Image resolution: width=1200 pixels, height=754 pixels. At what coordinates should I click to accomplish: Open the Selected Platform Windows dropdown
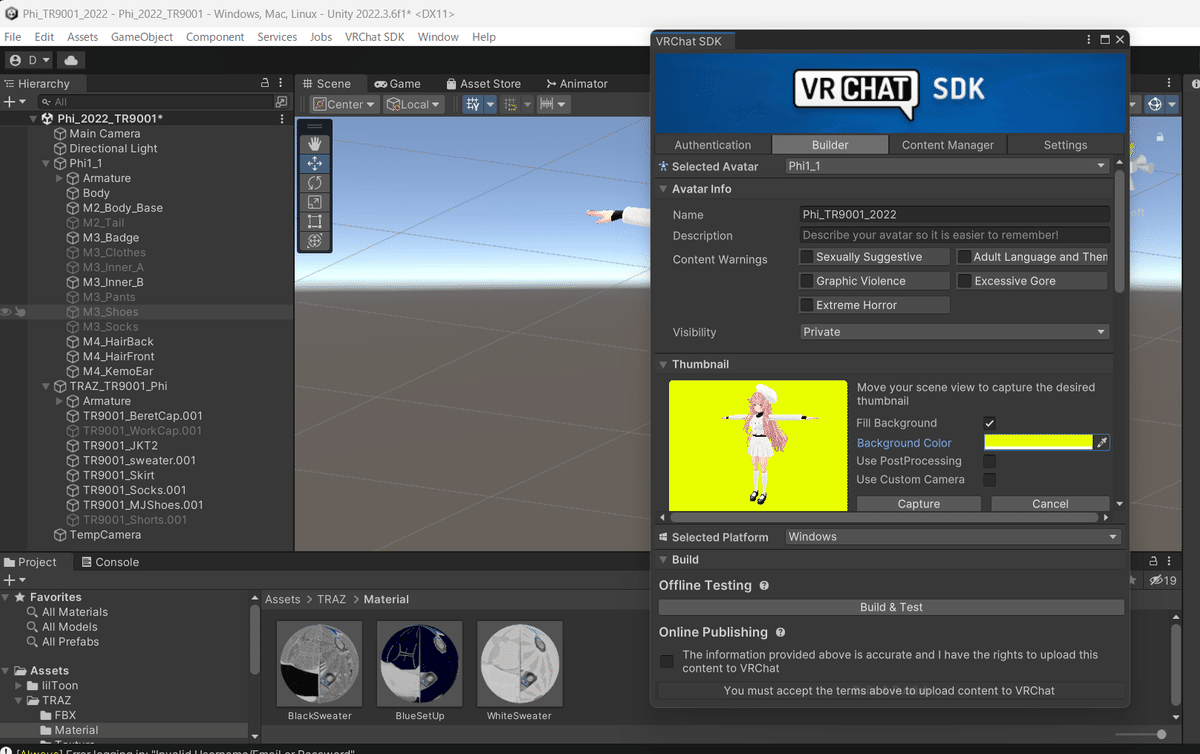pos(953,537)
